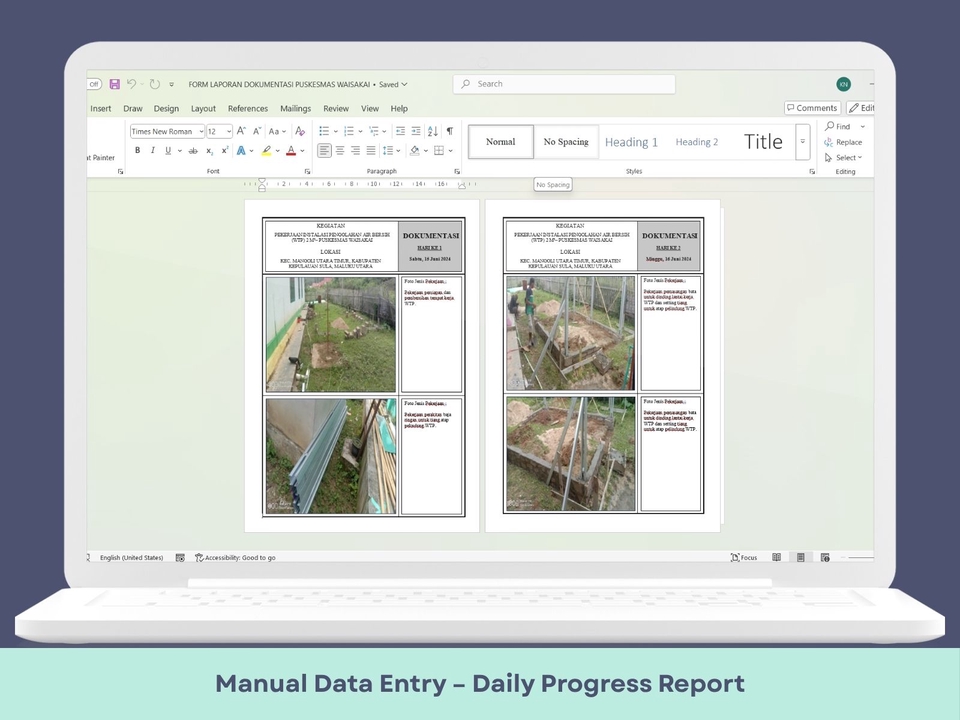Increase font size with grow icon
The image size is (960, 720).
241,131
